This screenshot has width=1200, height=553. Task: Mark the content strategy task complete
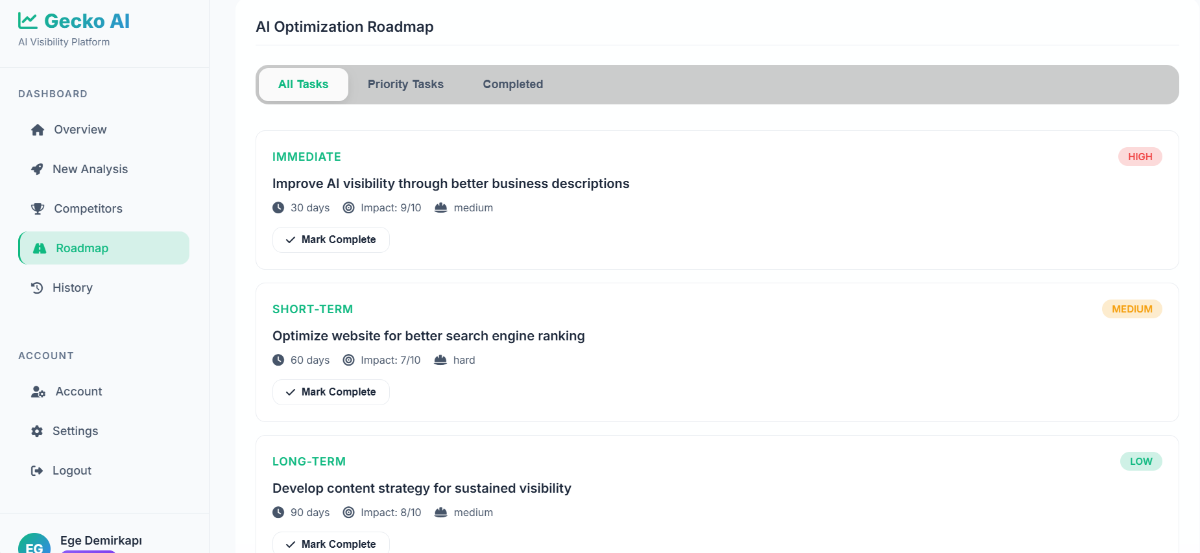pos(331,543)
